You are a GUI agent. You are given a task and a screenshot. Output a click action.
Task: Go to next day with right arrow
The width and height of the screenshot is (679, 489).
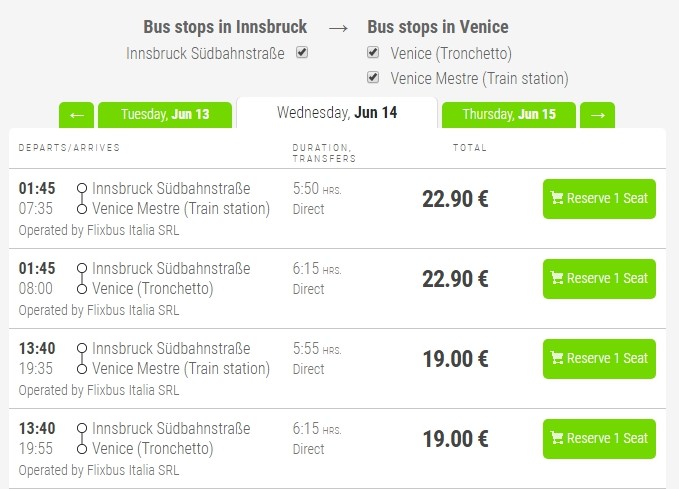point(597,115)
